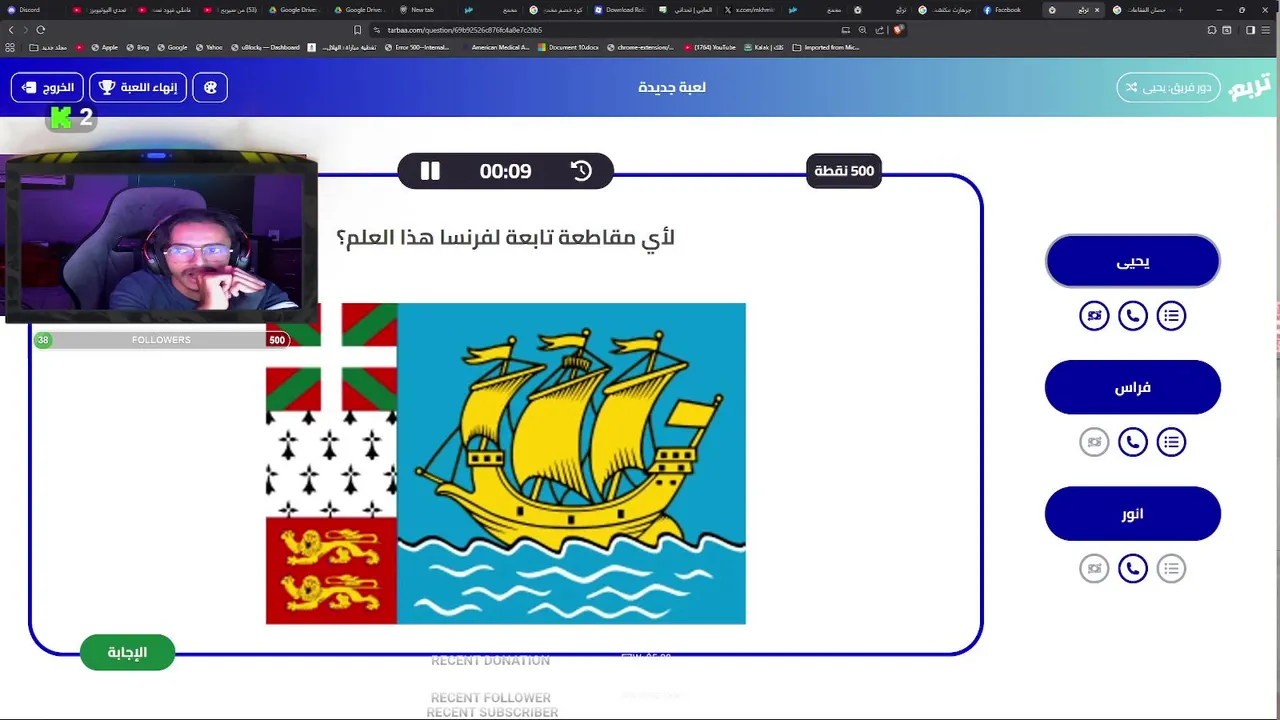Use فراس team's list lifeline icon
This screenshot has height=720, width=1280.
(x=1171, y=442)
